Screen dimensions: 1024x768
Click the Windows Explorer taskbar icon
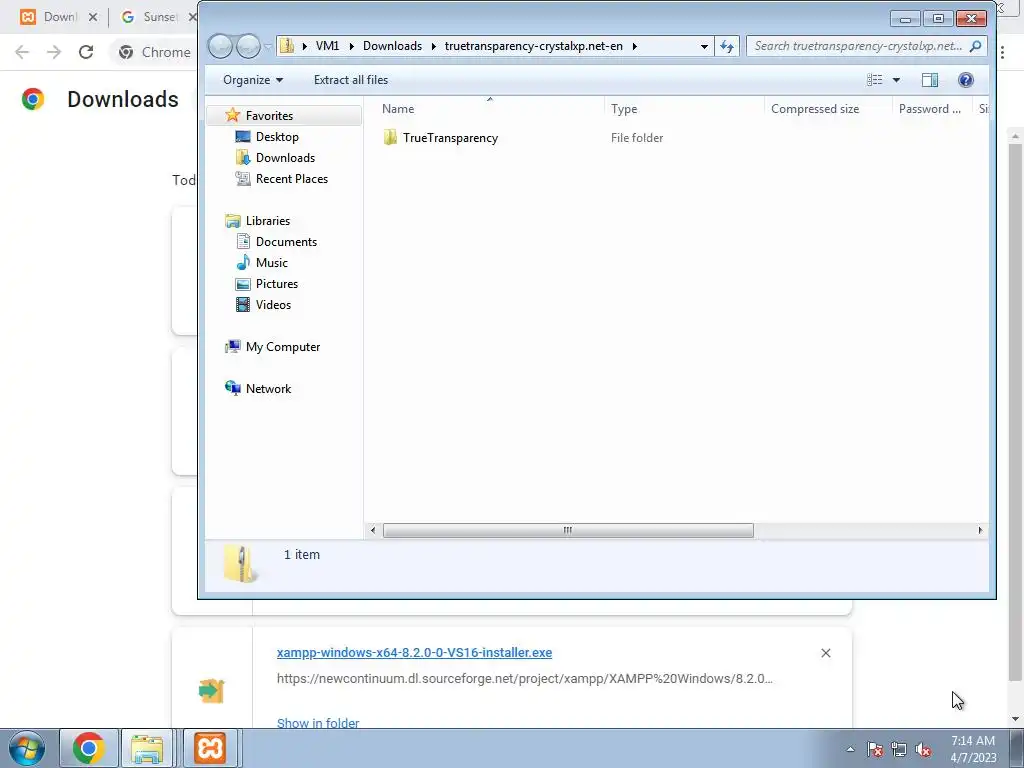click(x=148, y=748)
